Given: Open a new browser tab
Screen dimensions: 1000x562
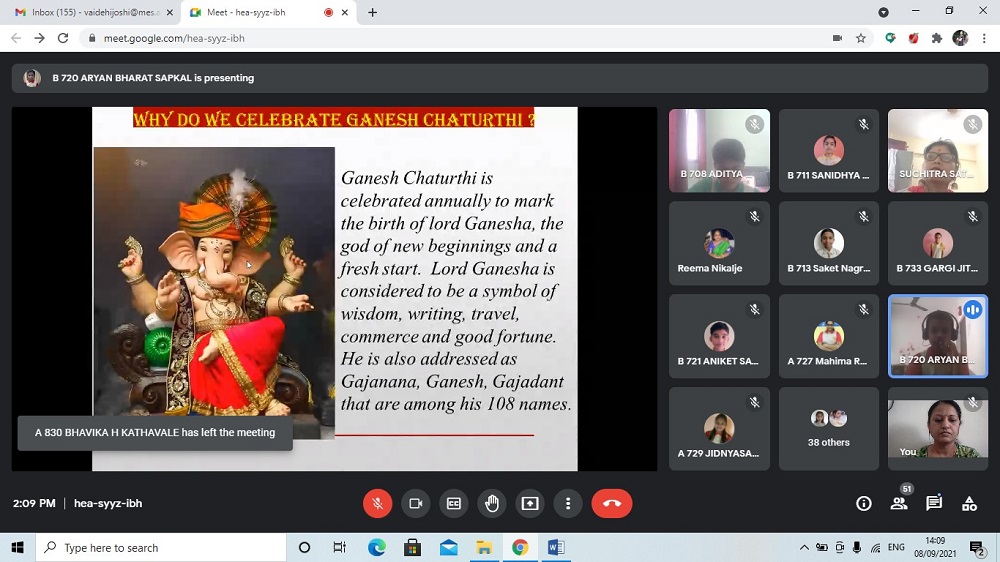Looking at the screenshot, I should [x=373, y=13].
